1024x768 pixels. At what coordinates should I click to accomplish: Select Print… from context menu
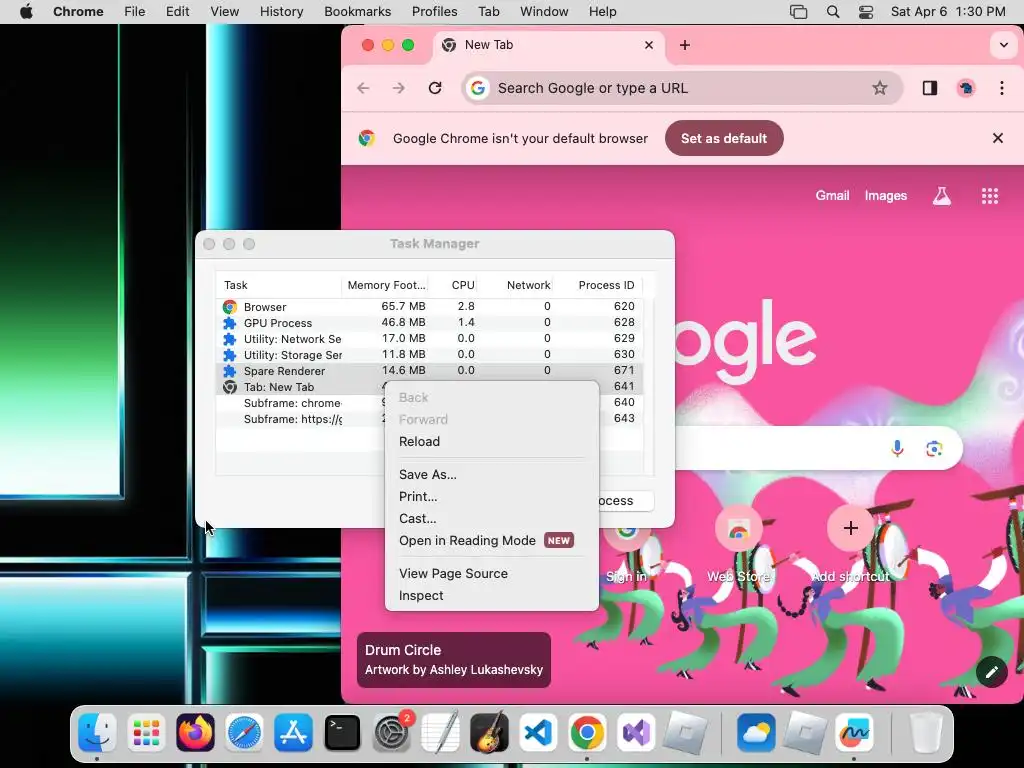491,497
